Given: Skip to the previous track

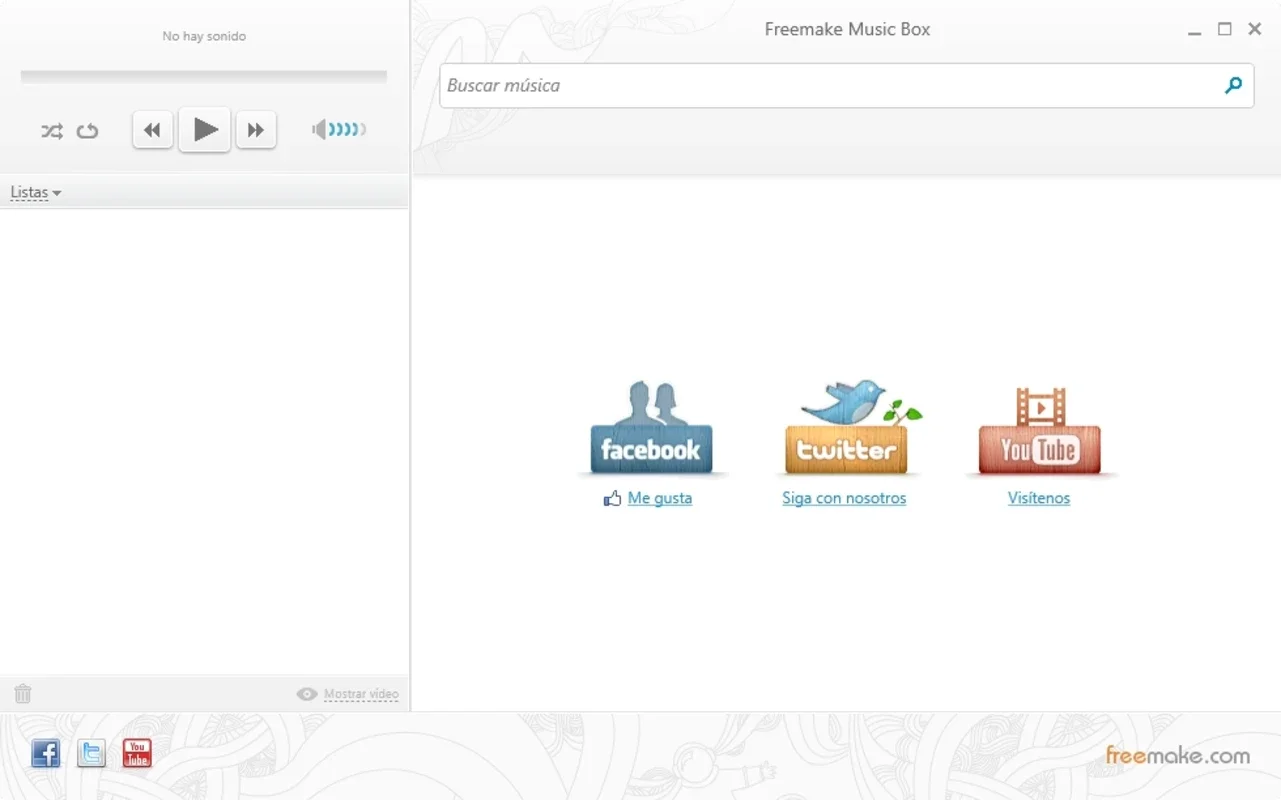Looking at the screenshot, I should (153, 130).
